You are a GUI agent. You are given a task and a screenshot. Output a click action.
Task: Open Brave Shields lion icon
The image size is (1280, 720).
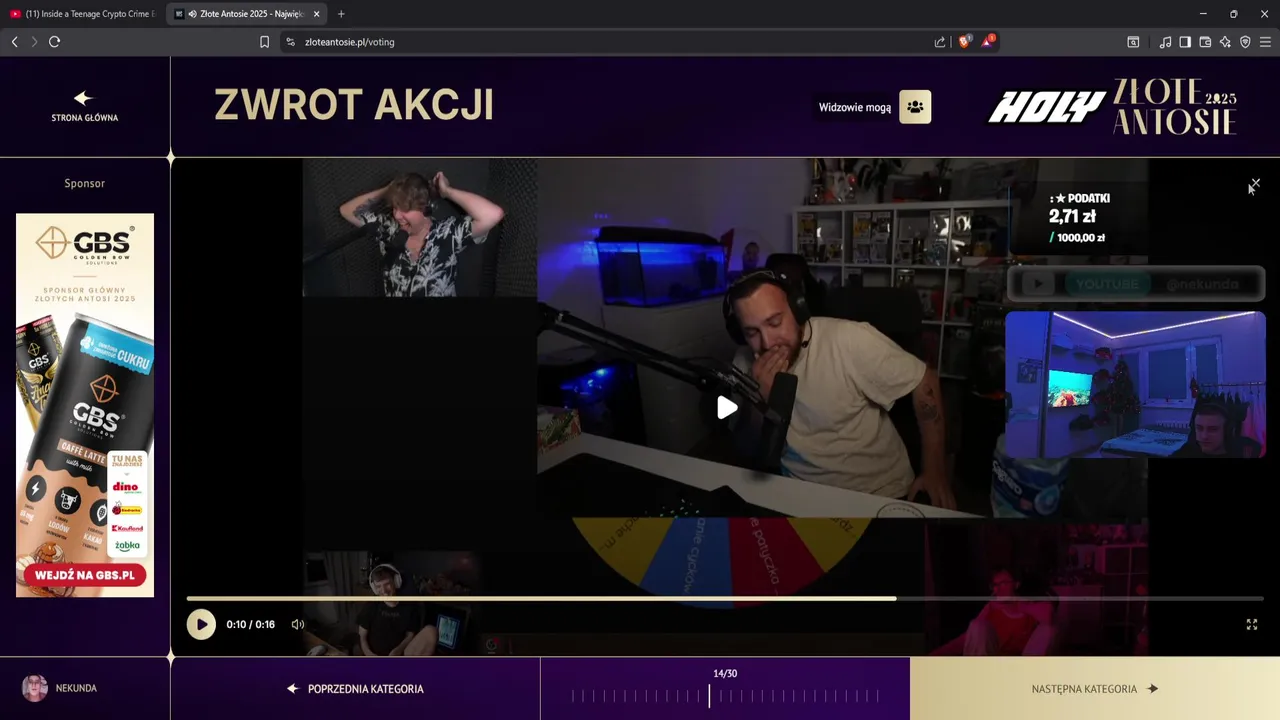click(965, 42)
